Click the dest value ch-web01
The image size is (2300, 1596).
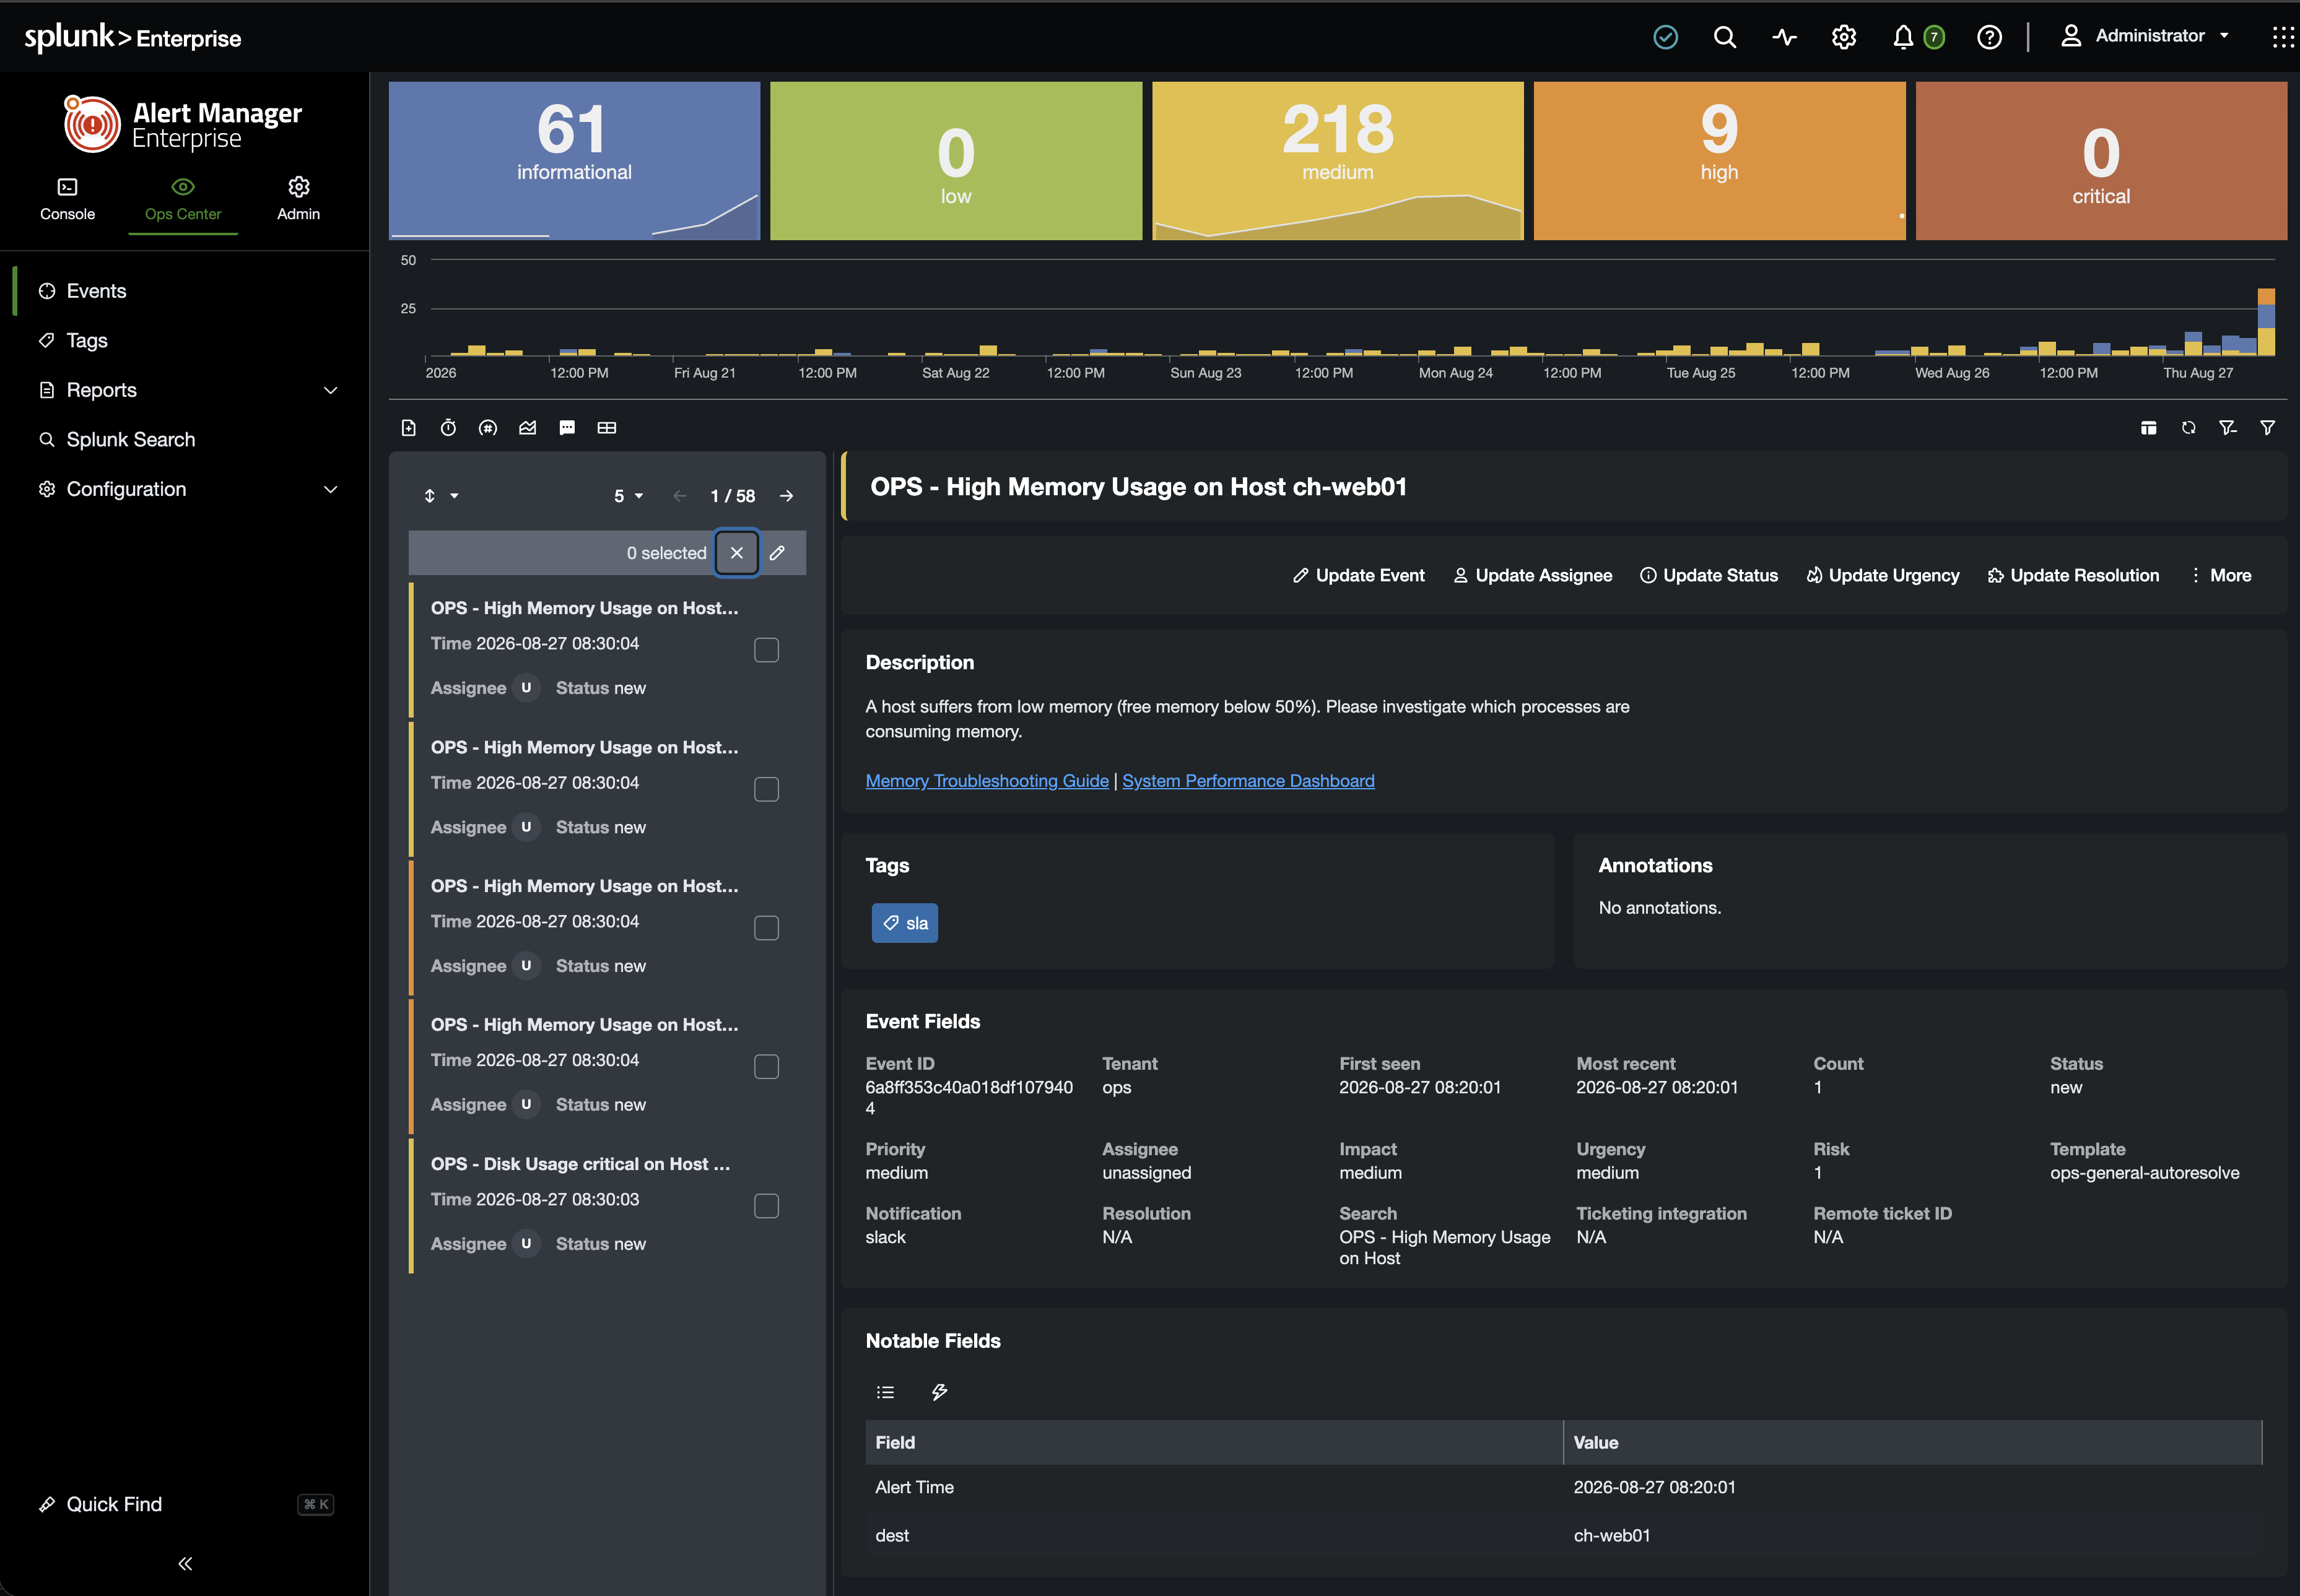pos(1612,1535)
